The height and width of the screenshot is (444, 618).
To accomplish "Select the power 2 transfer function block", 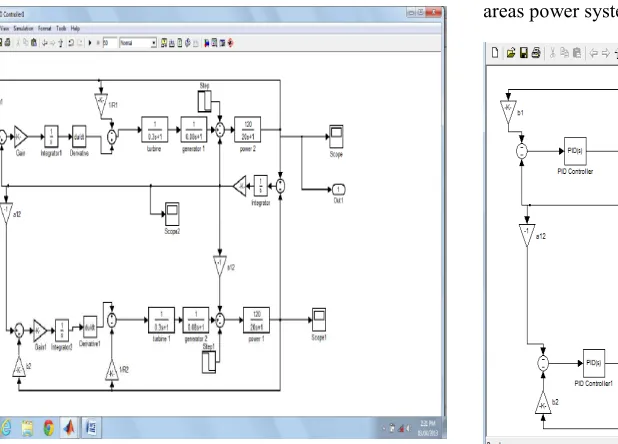I will [x=248, y=129].
